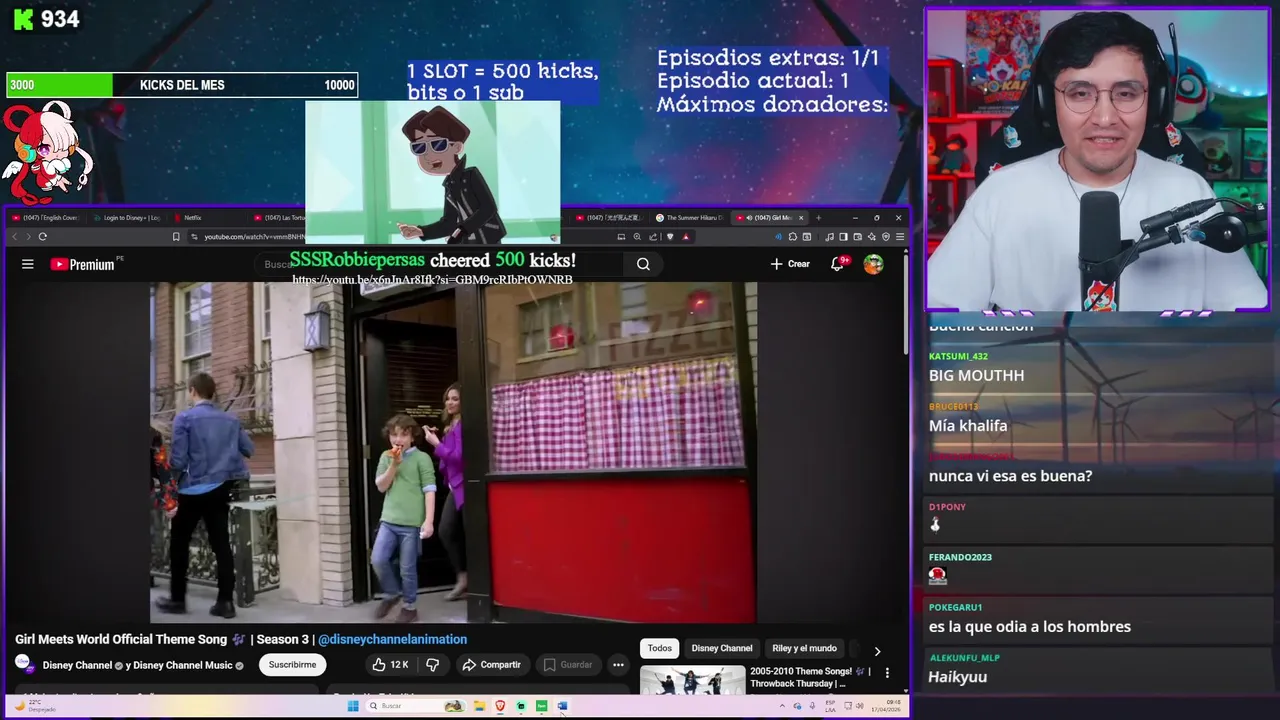Click the Compartir share button
Image resolution: width=1280 pixels, height=720 pixels.
[491, 665]
